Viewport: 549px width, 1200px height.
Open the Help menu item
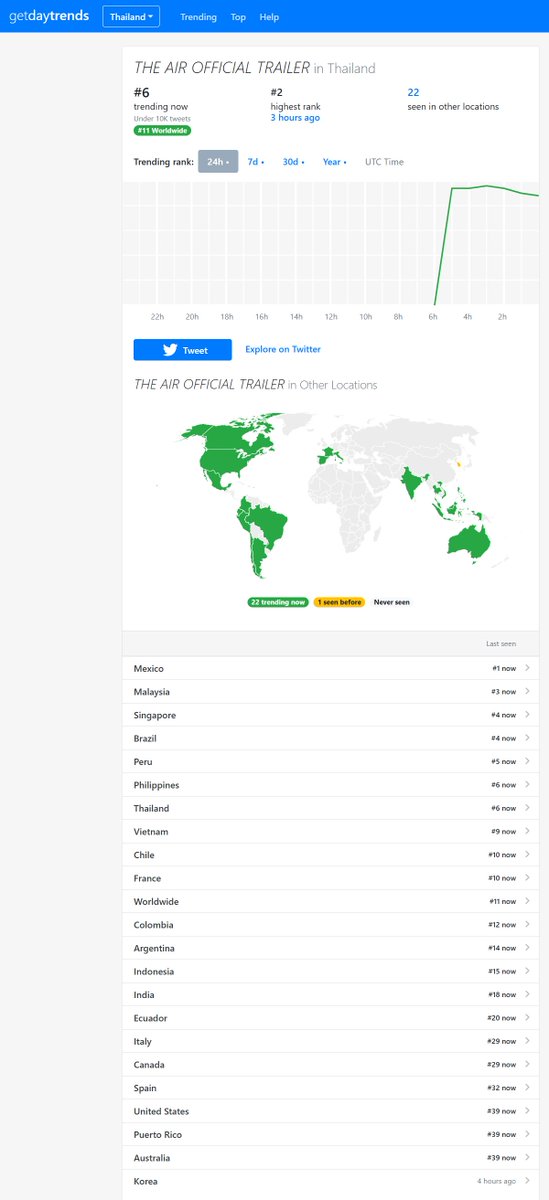[269, 17]
